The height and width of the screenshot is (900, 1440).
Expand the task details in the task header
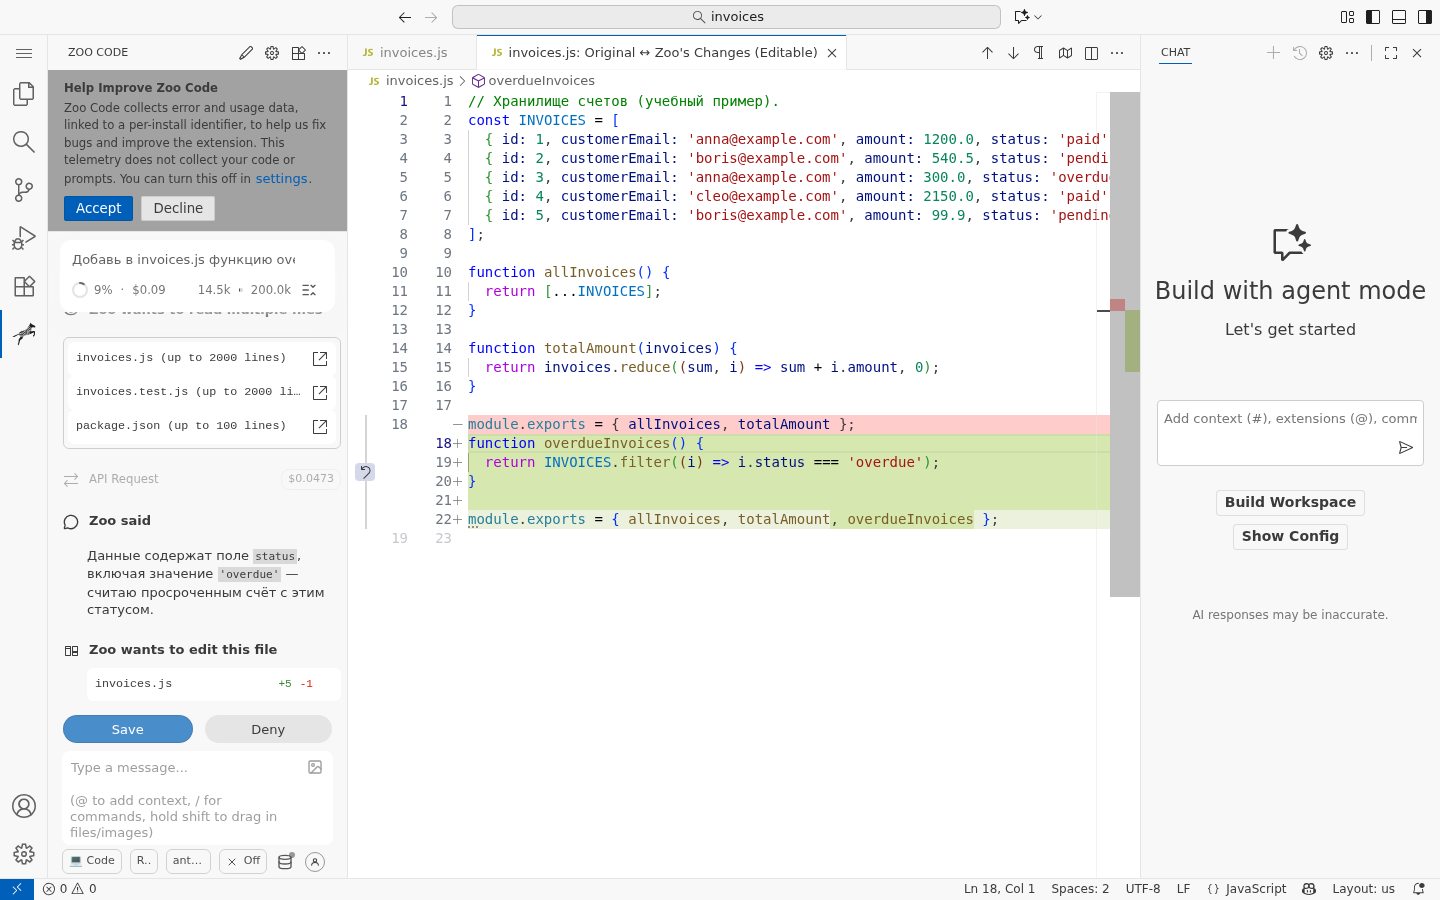(x=309, y=290)
